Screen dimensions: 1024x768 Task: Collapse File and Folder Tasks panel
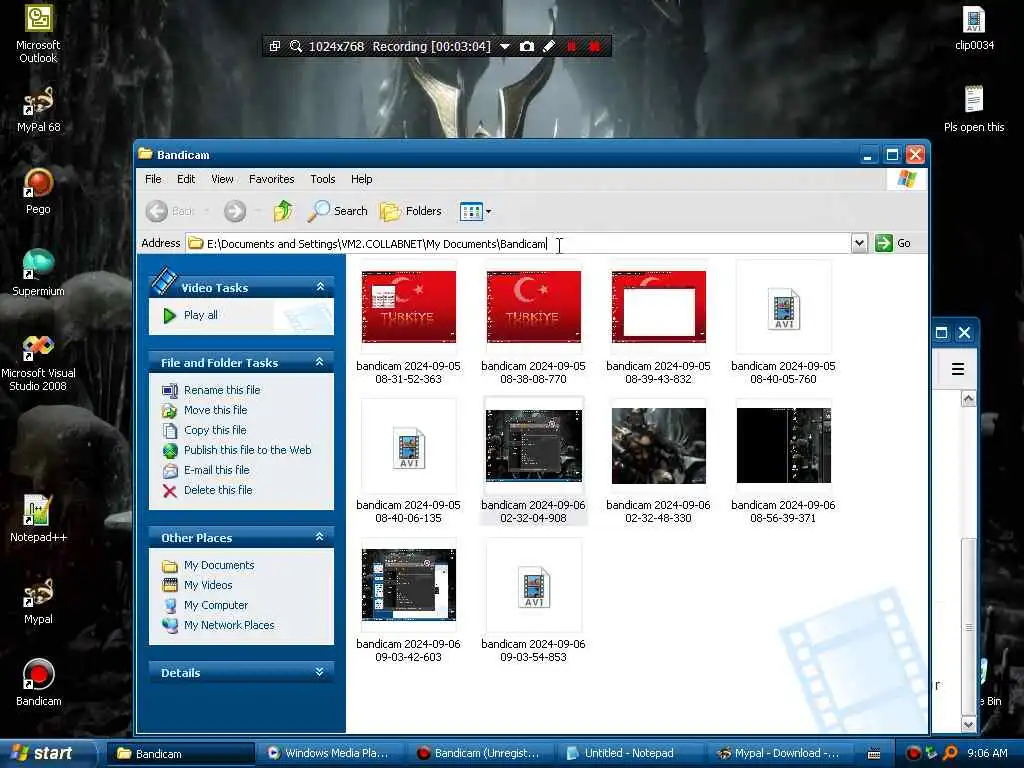click(320, 362)
